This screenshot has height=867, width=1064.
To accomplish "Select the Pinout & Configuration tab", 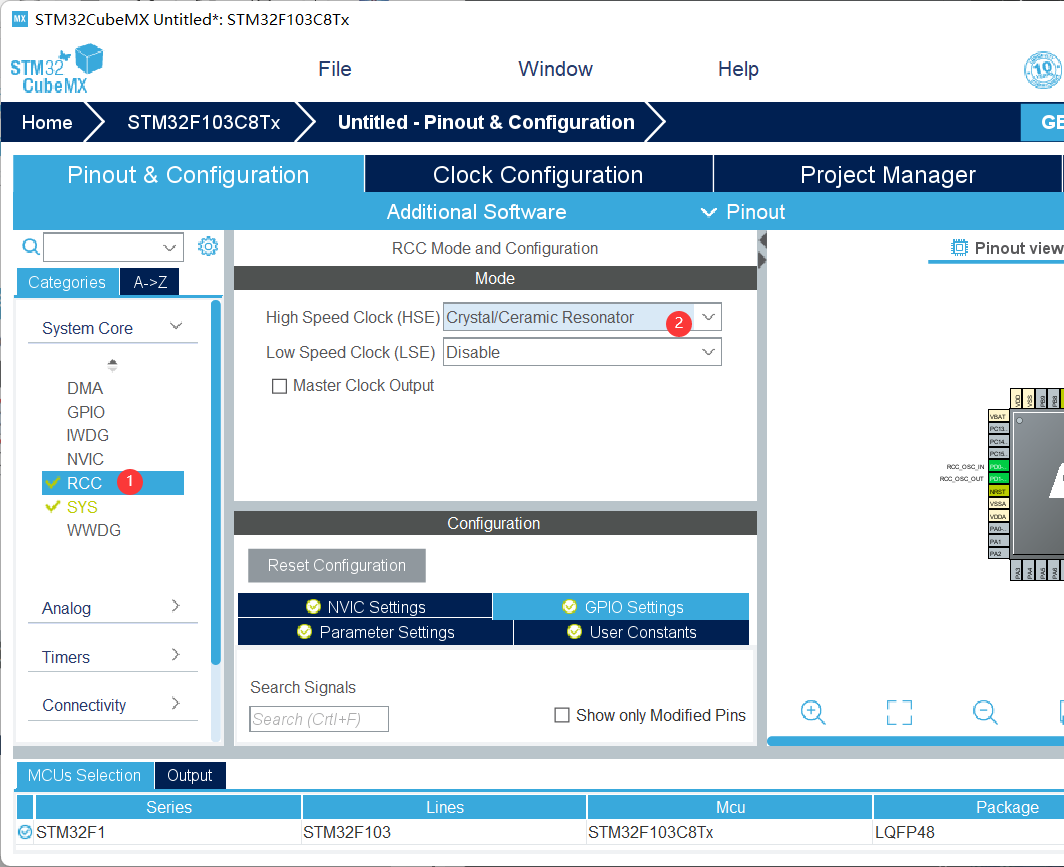I will [x=188, y=174].
